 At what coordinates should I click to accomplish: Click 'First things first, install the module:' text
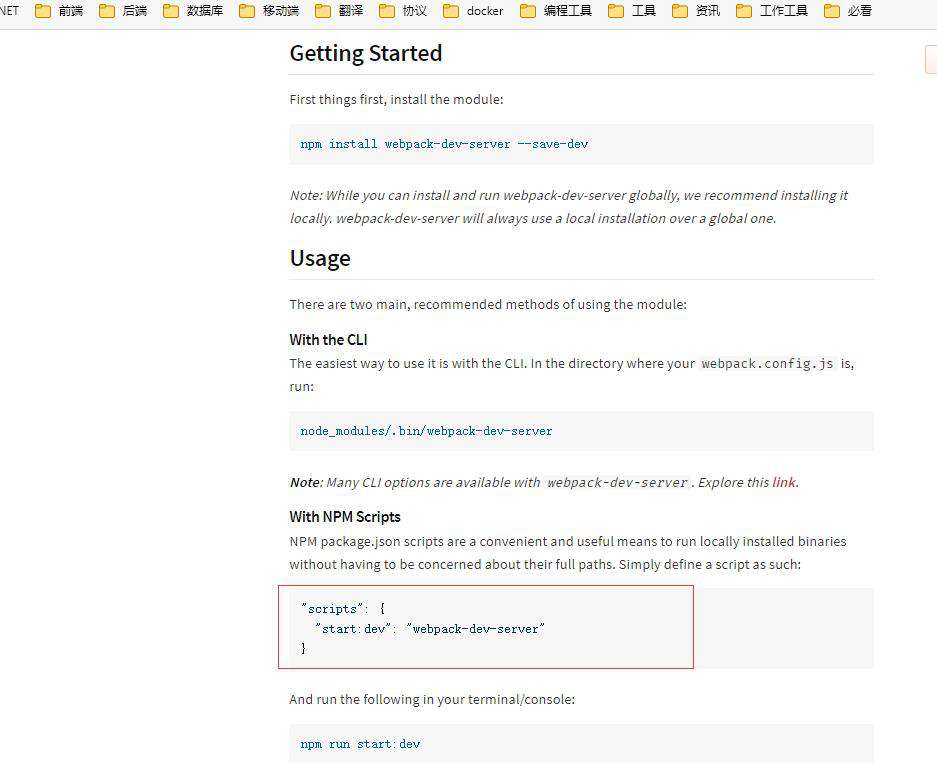396,99
